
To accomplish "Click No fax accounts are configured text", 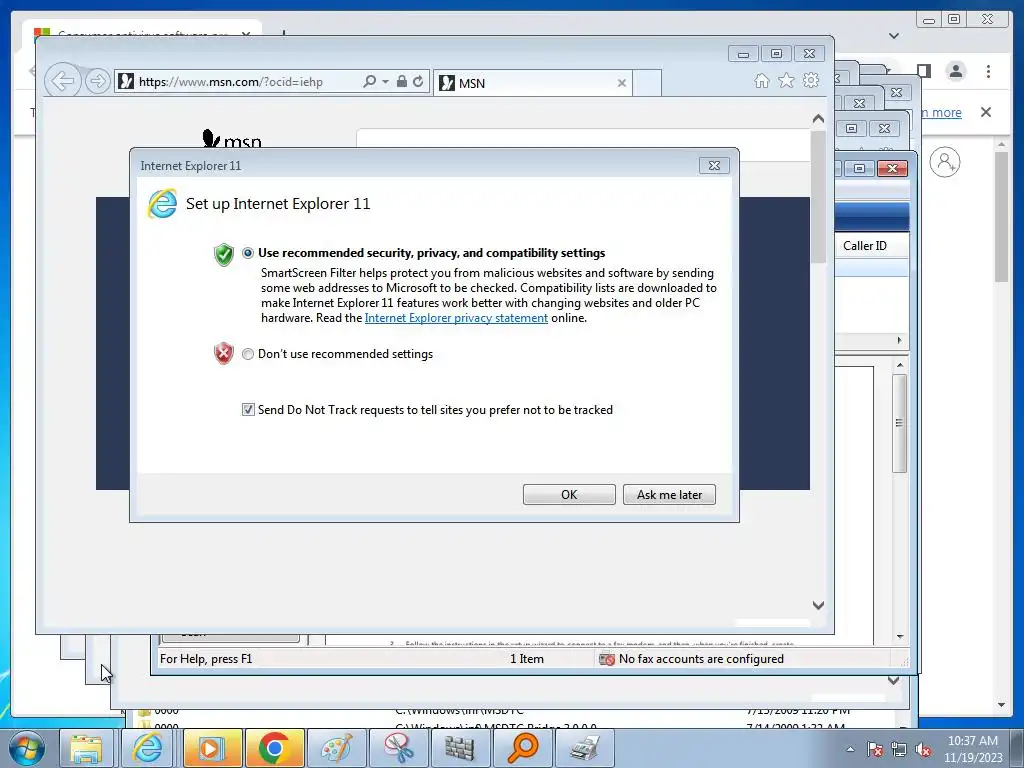I will [701, 659].
